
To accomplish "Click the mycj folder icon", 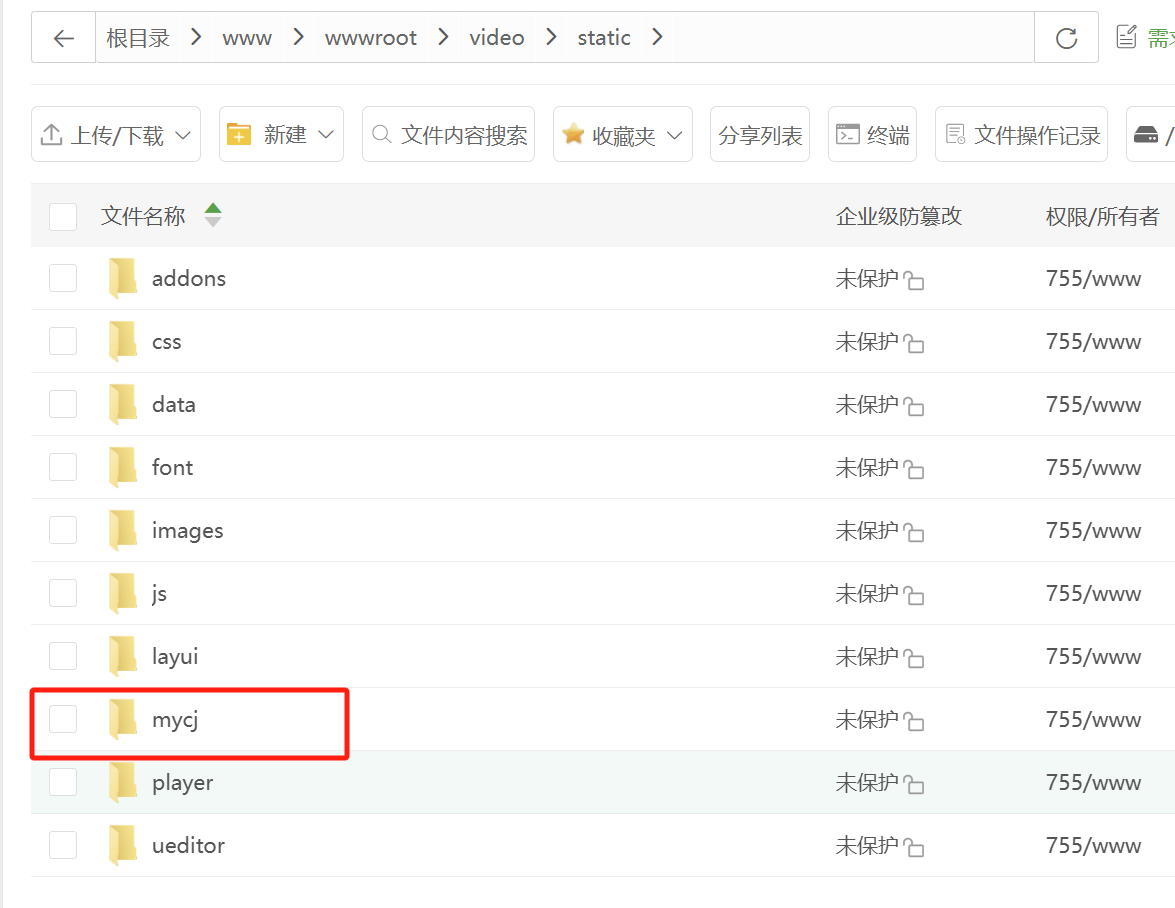I will tap(123, 719).
